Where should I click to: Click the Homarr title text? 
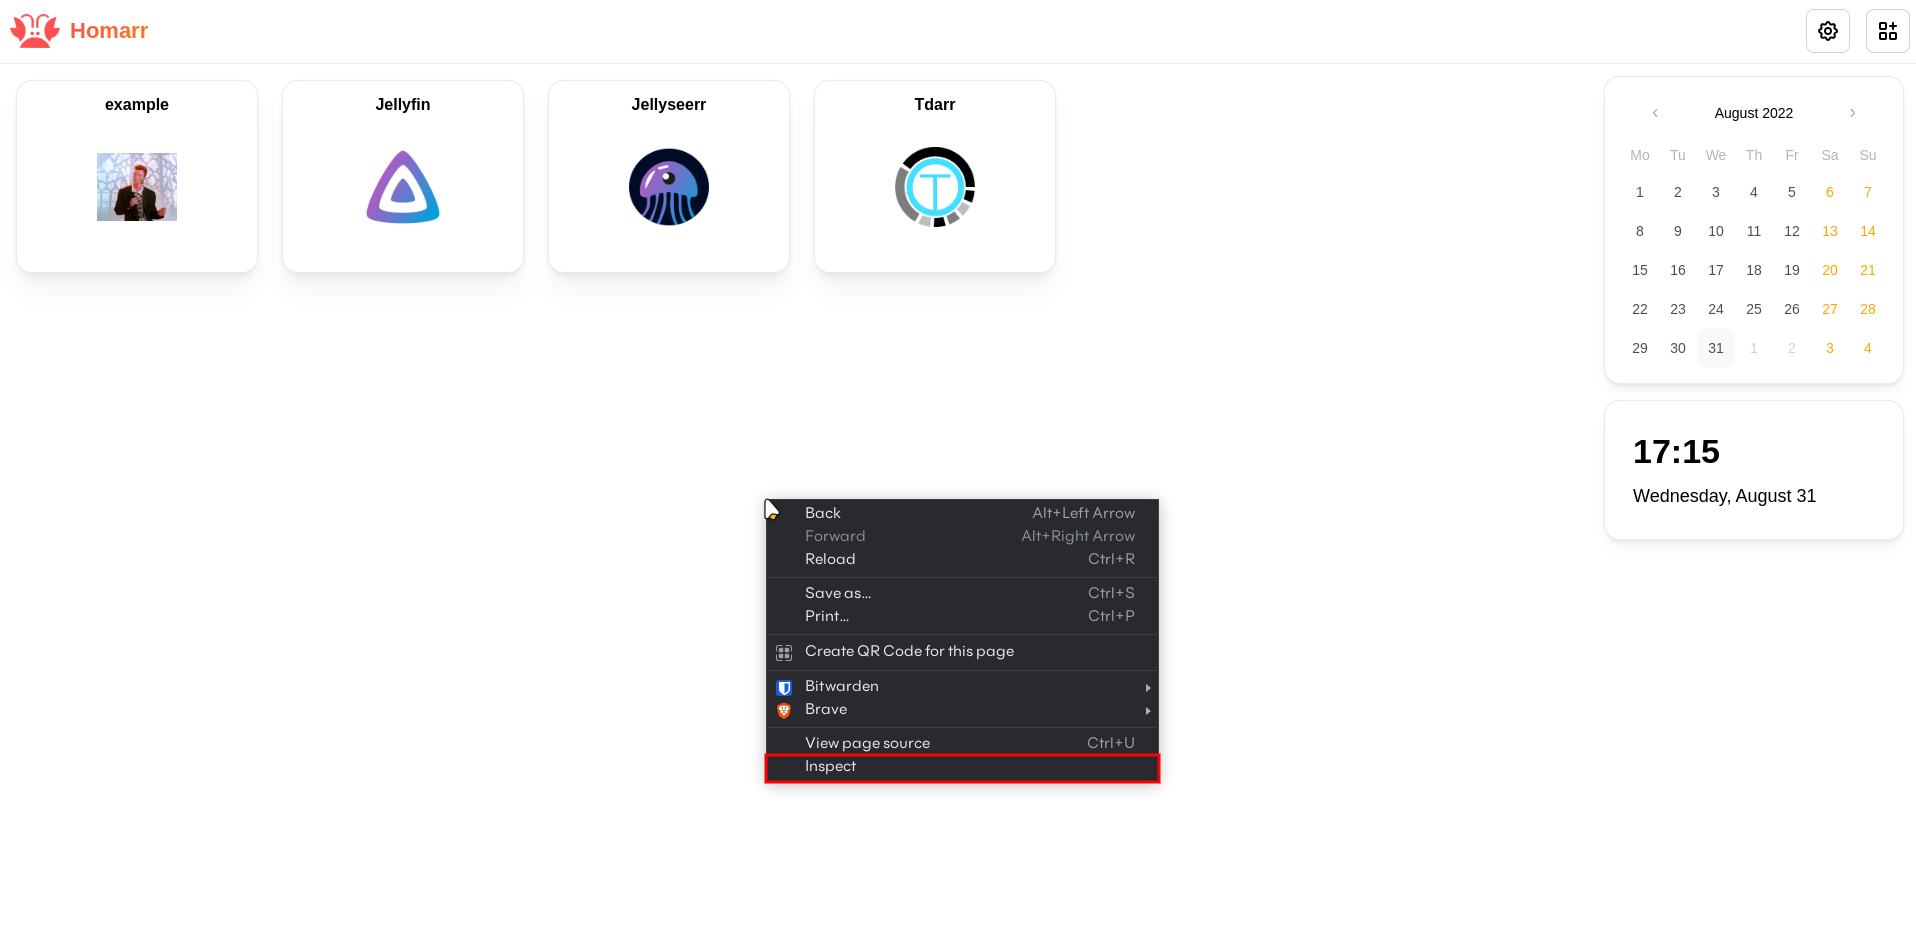(x=109, y=31)
